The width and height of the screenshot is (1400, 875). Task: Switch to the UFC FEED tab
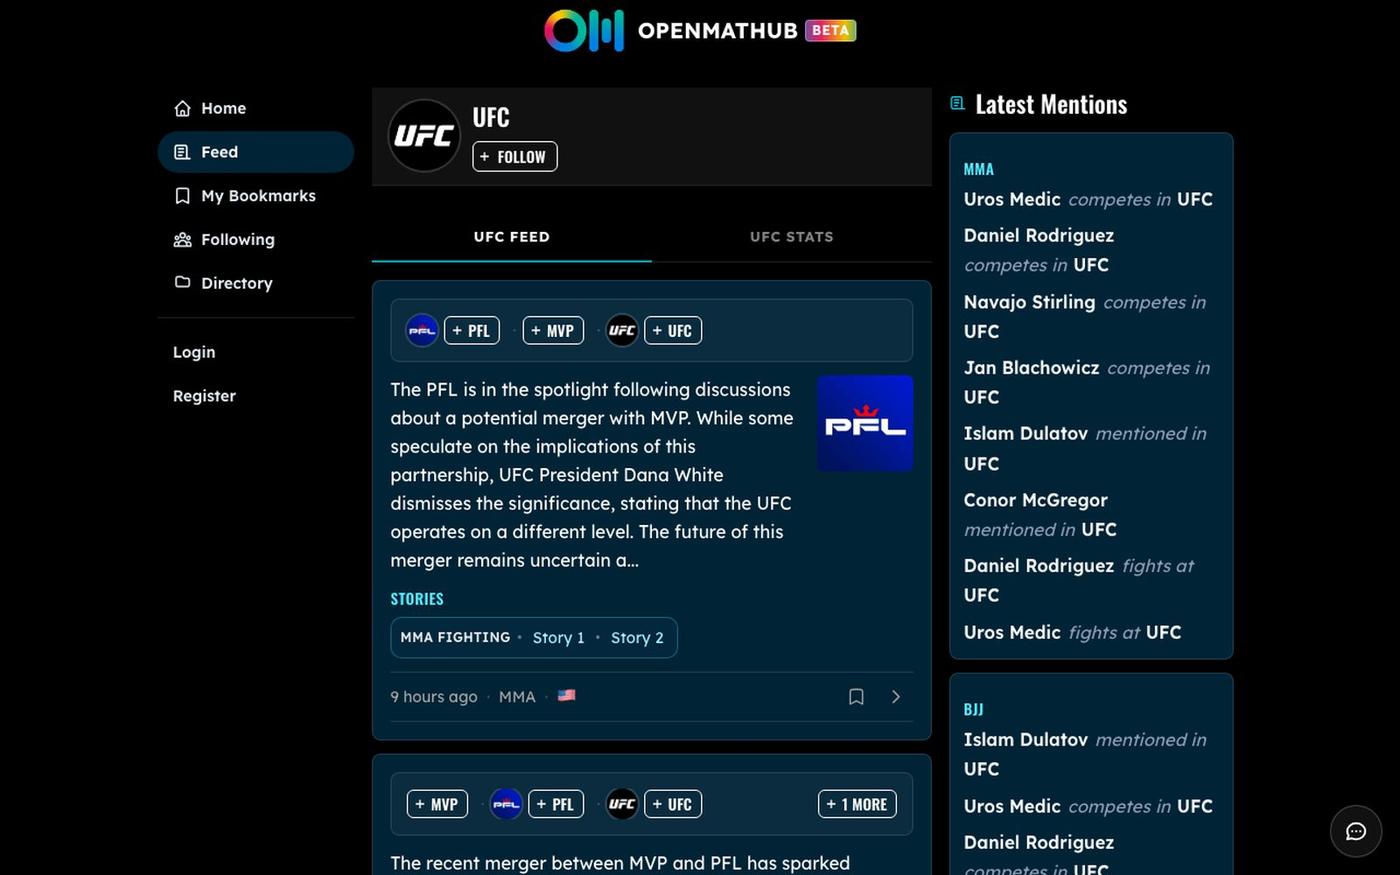click(x=512, y=237)
